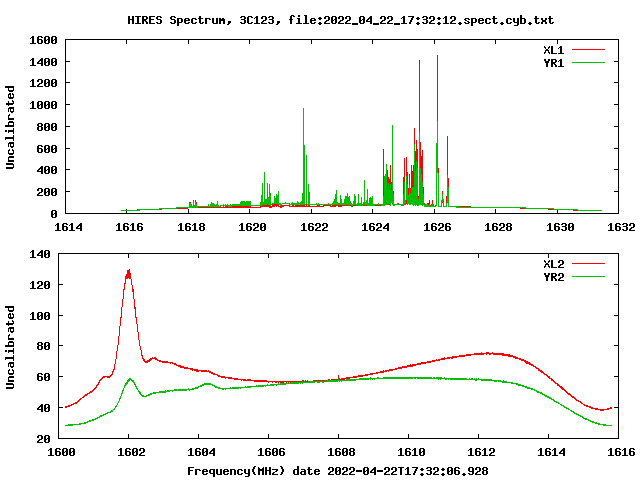Viewport: 640px width, 480px height.
Task: Click the 1622 x-axis tick label
Action: [x=314, y=227]
